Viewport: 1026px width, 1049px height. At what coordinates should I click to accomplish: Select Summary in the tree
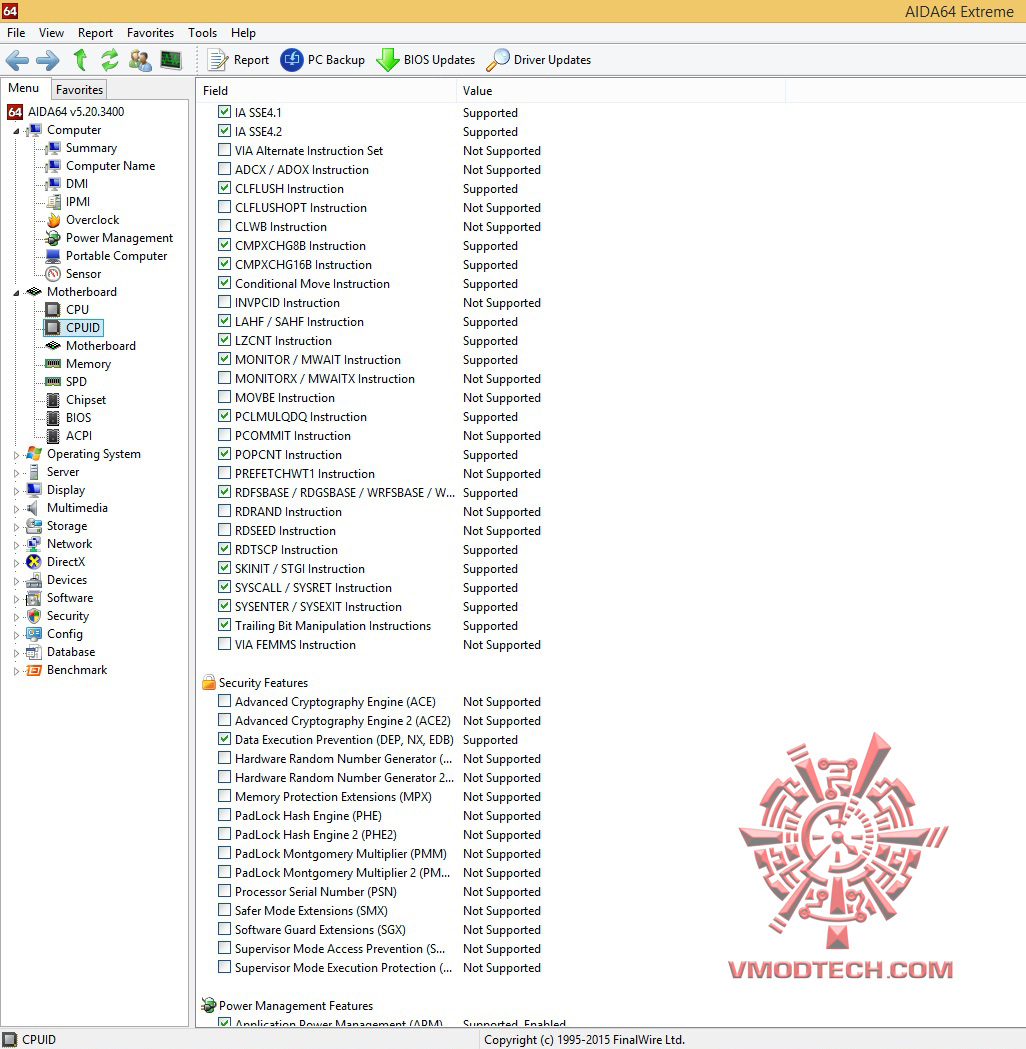point(91,148)
